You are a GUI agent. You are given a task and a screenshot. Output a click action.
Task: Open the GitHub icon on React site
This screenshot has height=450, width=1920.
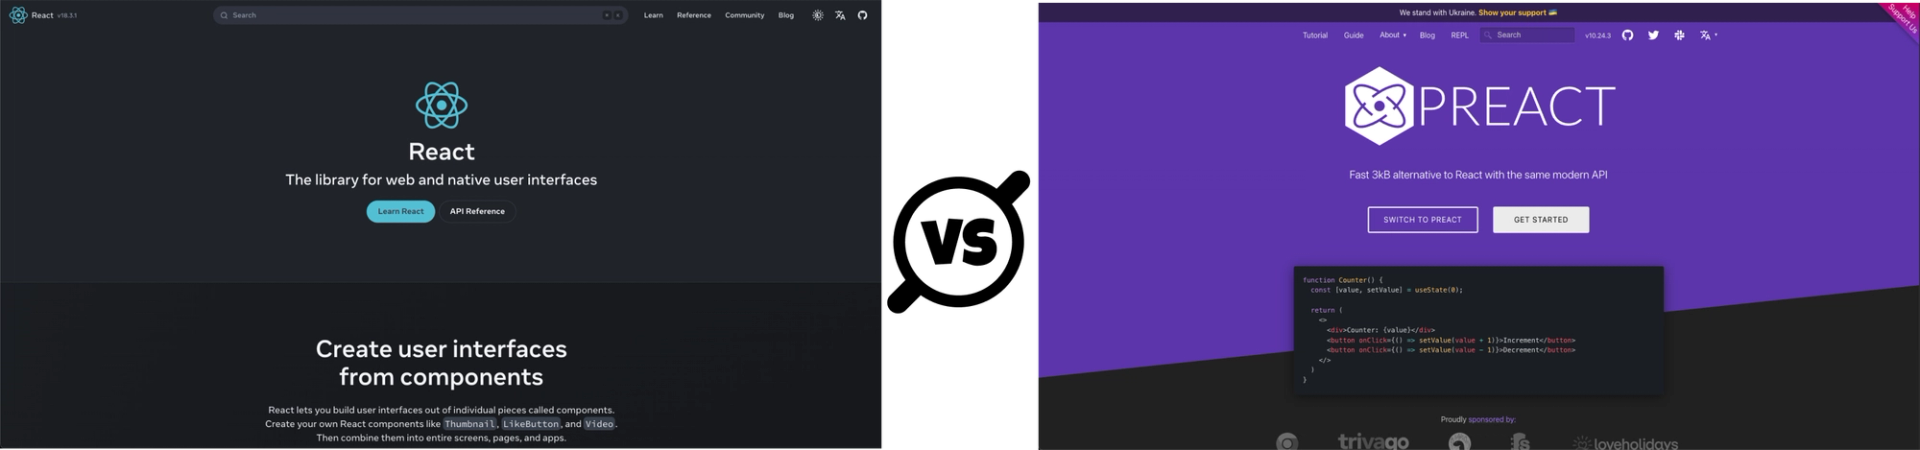pyautogui.click(x=862, y=15)
